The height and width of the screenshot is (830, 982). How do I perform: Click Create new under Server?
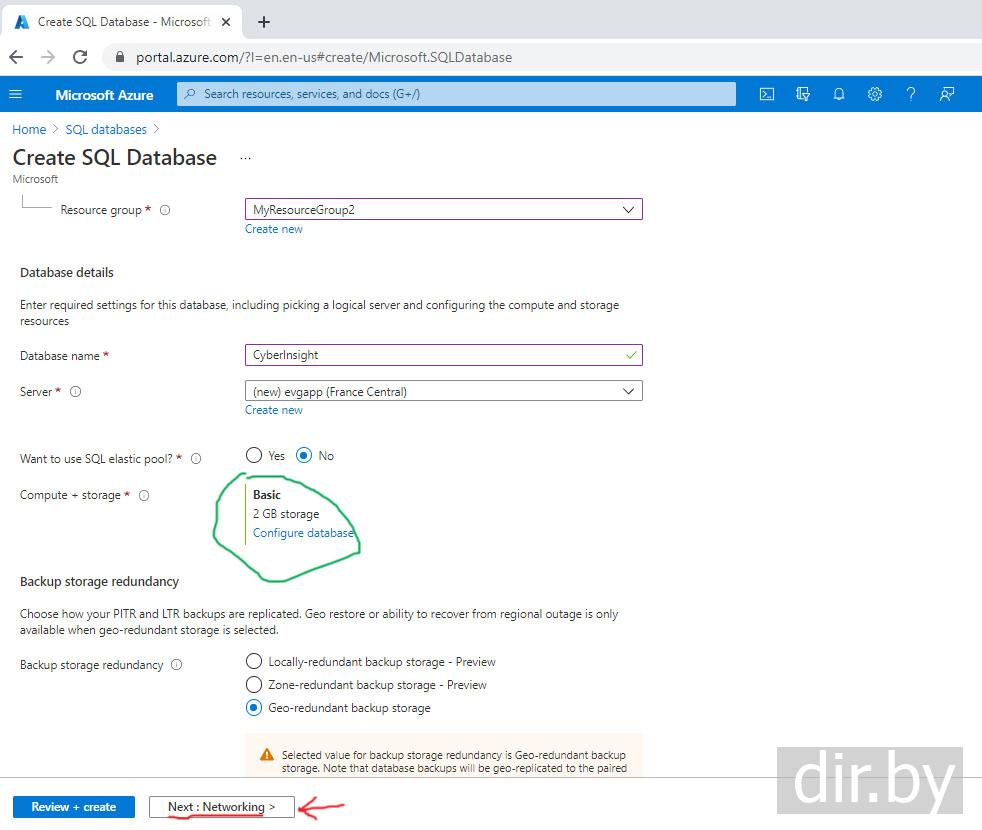[274, 410]
